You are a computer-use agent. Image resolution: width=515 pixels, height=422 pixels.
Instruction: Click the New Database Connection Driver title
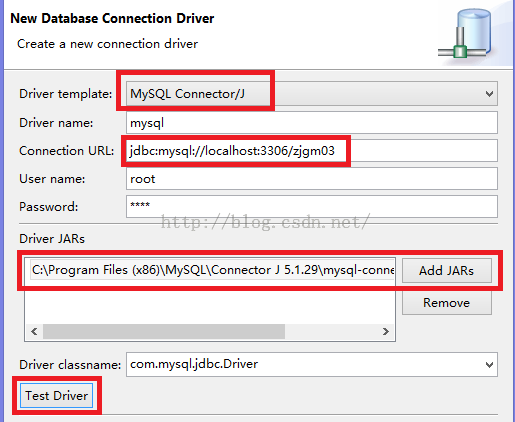pyautogui.click(x=112, y=18)
